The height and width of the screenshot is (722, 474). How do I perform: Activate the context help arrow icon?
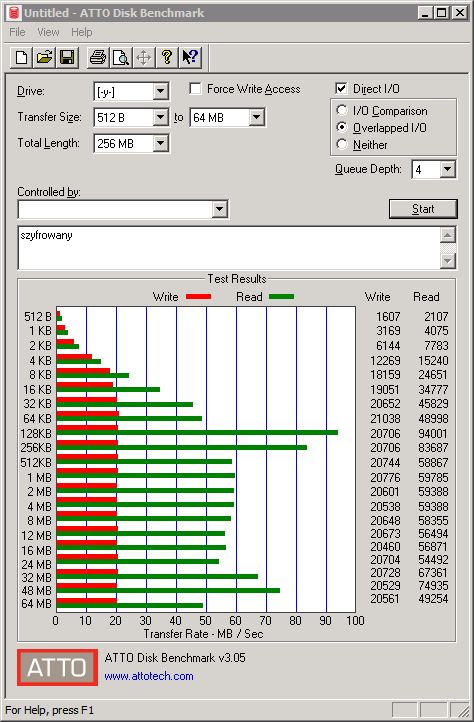(190, 58)
